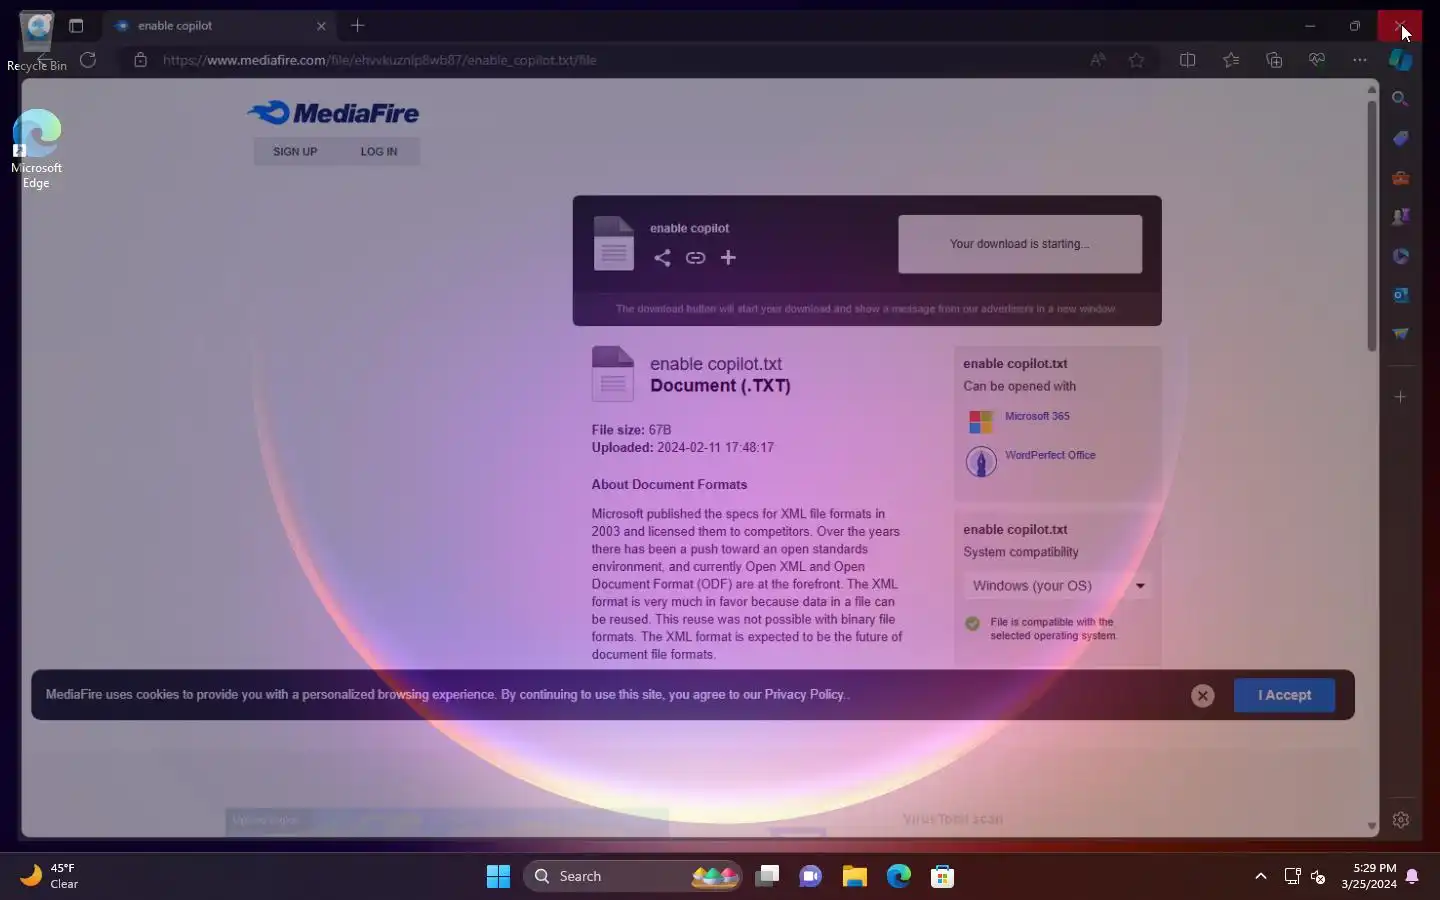Add file to account plus icon
1440x900 pixels.
(x=728, y=258)
